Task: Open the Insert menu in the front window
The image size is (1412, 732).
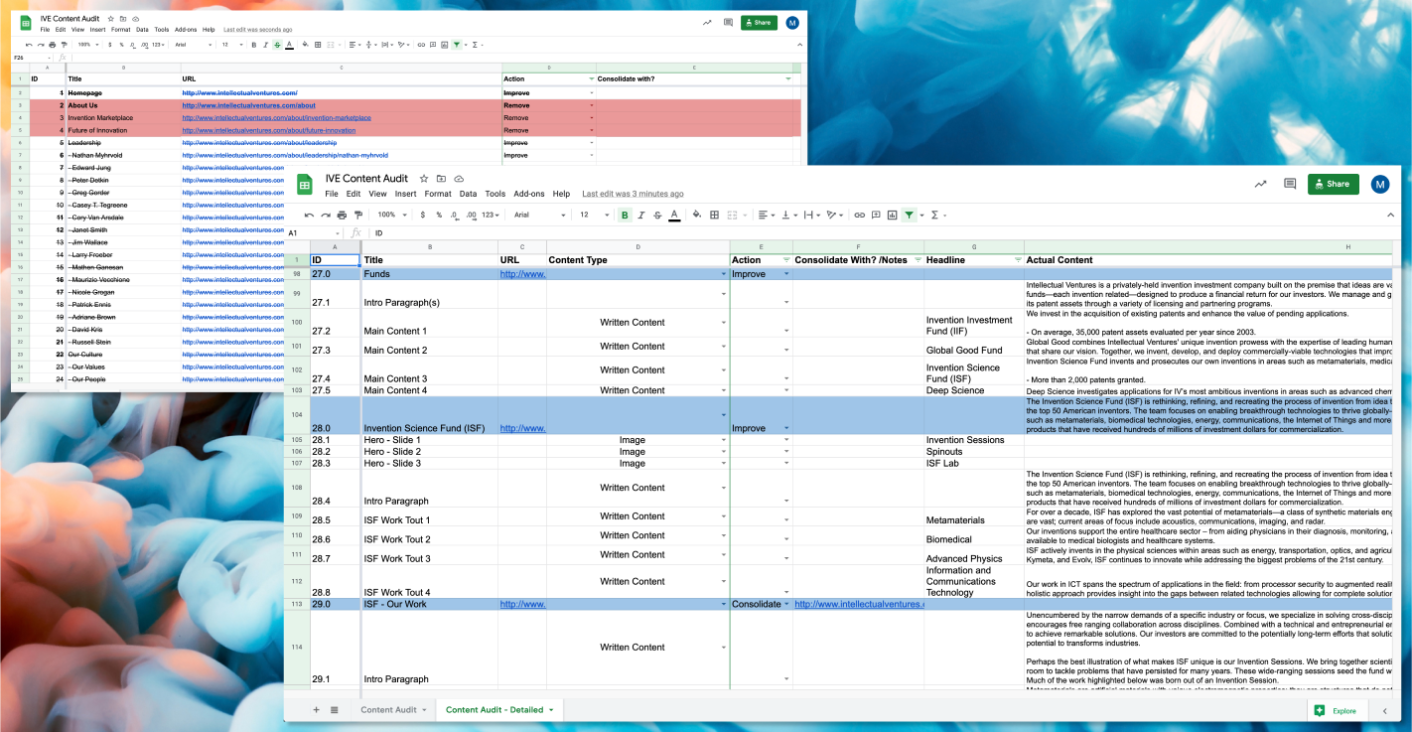Action: click(405, 194)
